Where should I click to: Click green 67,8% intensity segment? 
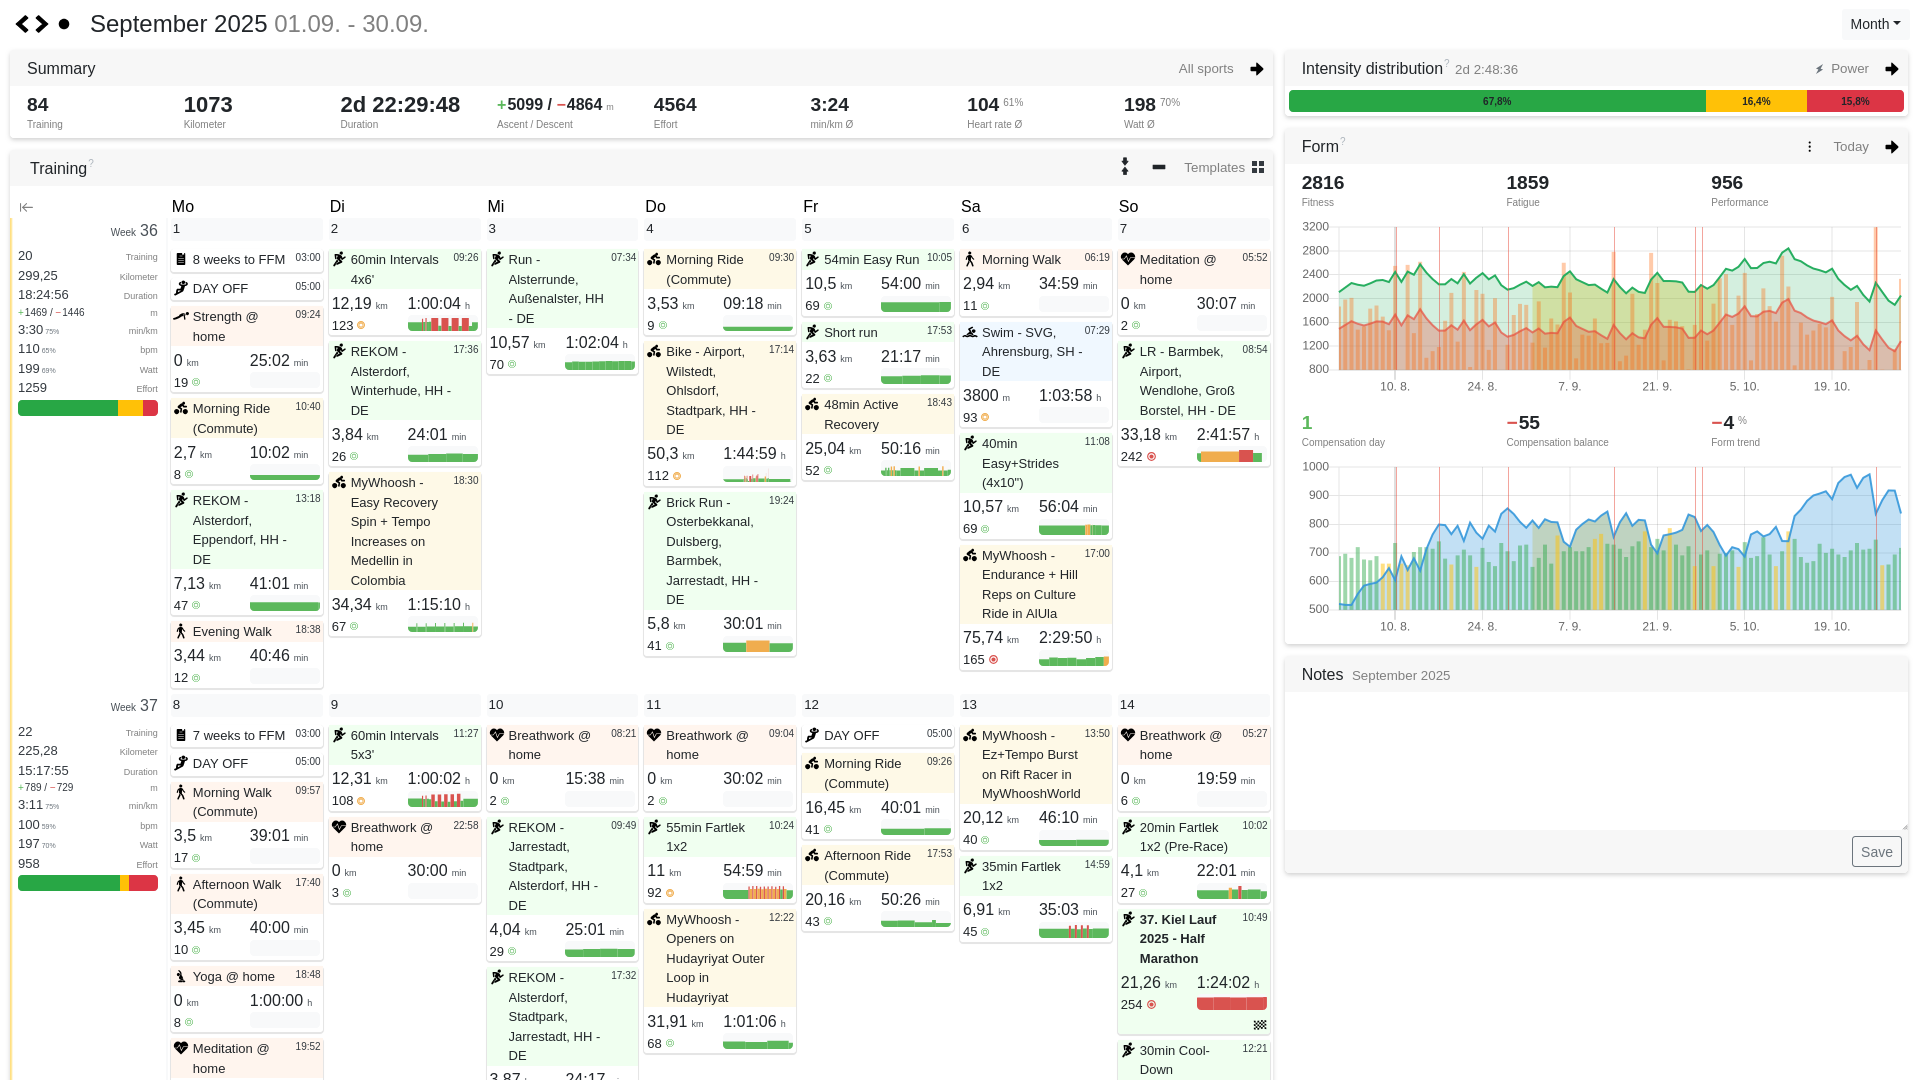(x=1497, y=101)
